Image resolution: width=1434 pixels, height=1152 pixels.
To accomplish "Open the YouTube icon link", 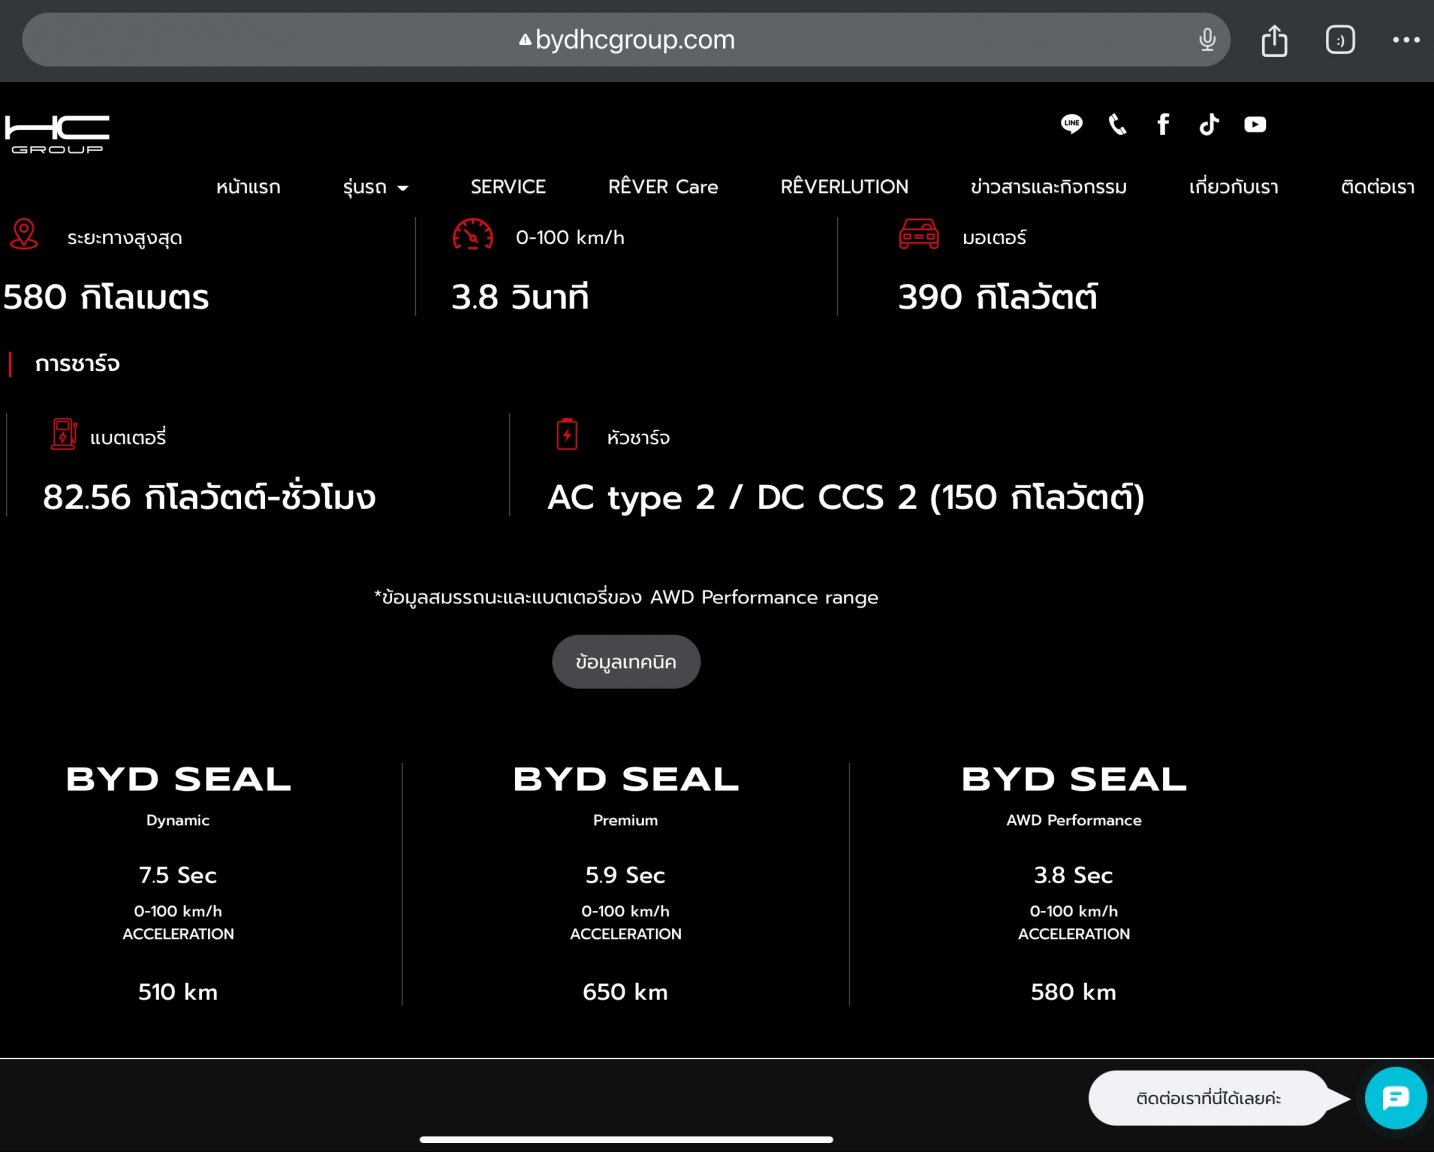I will coord(1255,124).
